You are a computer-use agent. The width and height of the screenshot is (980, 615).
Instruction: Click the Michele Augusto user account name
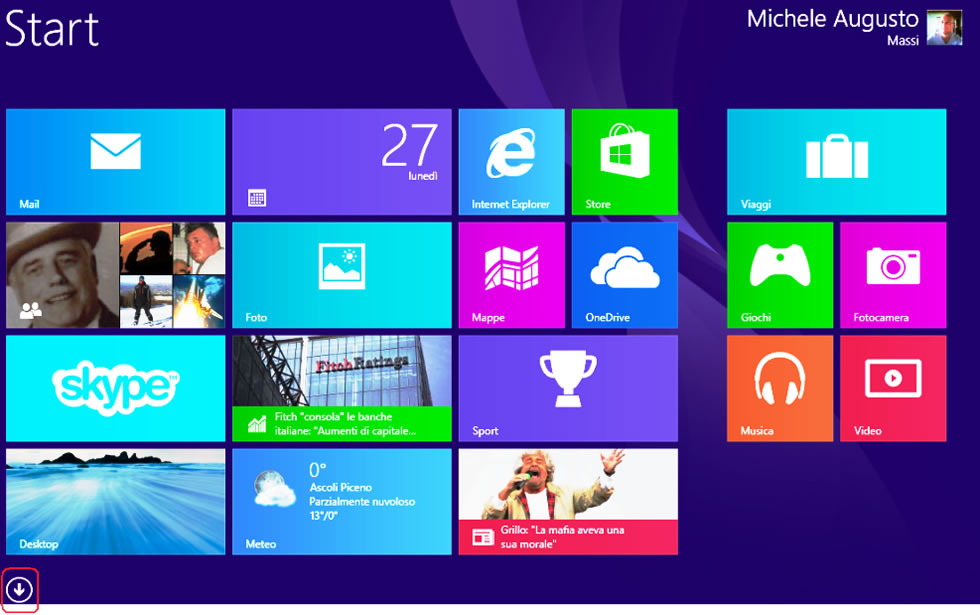click(x=832, y=19)
